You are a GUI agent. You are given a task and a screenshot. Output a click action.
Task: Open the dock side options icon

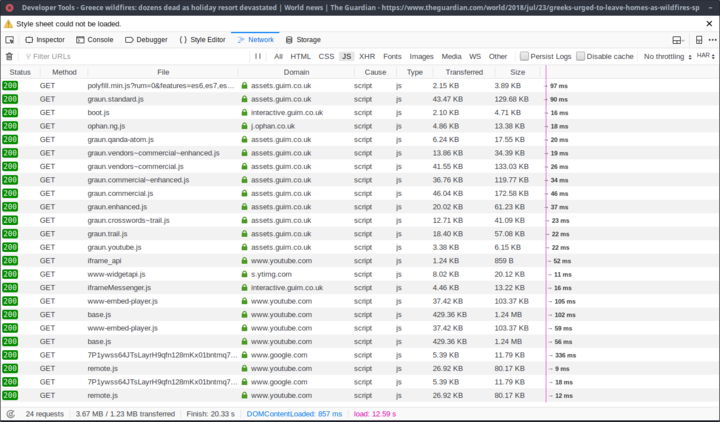pyautogui.click(x=678, y=40)
